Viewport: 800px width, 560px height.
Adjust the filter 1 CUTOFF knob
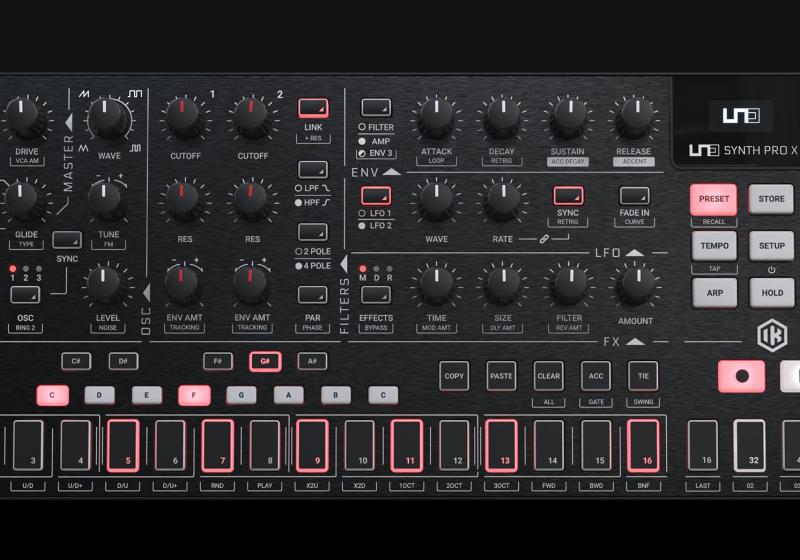(182, 118)
